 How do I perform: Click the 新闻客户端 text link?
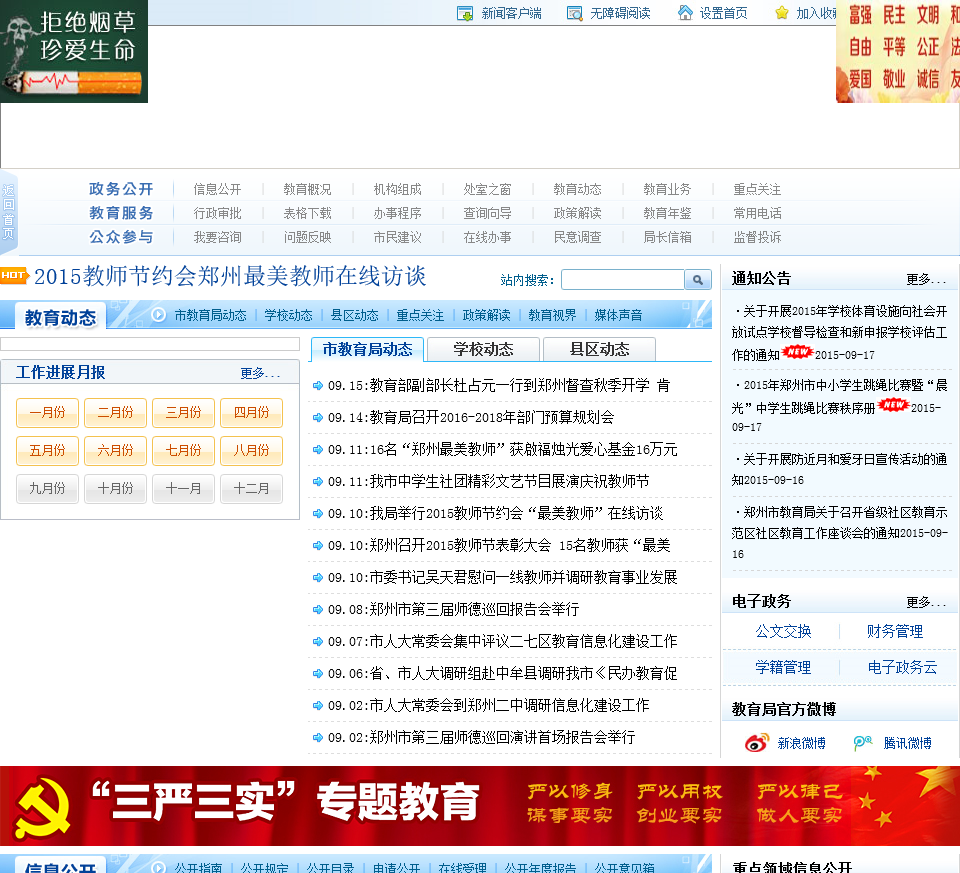511,13
